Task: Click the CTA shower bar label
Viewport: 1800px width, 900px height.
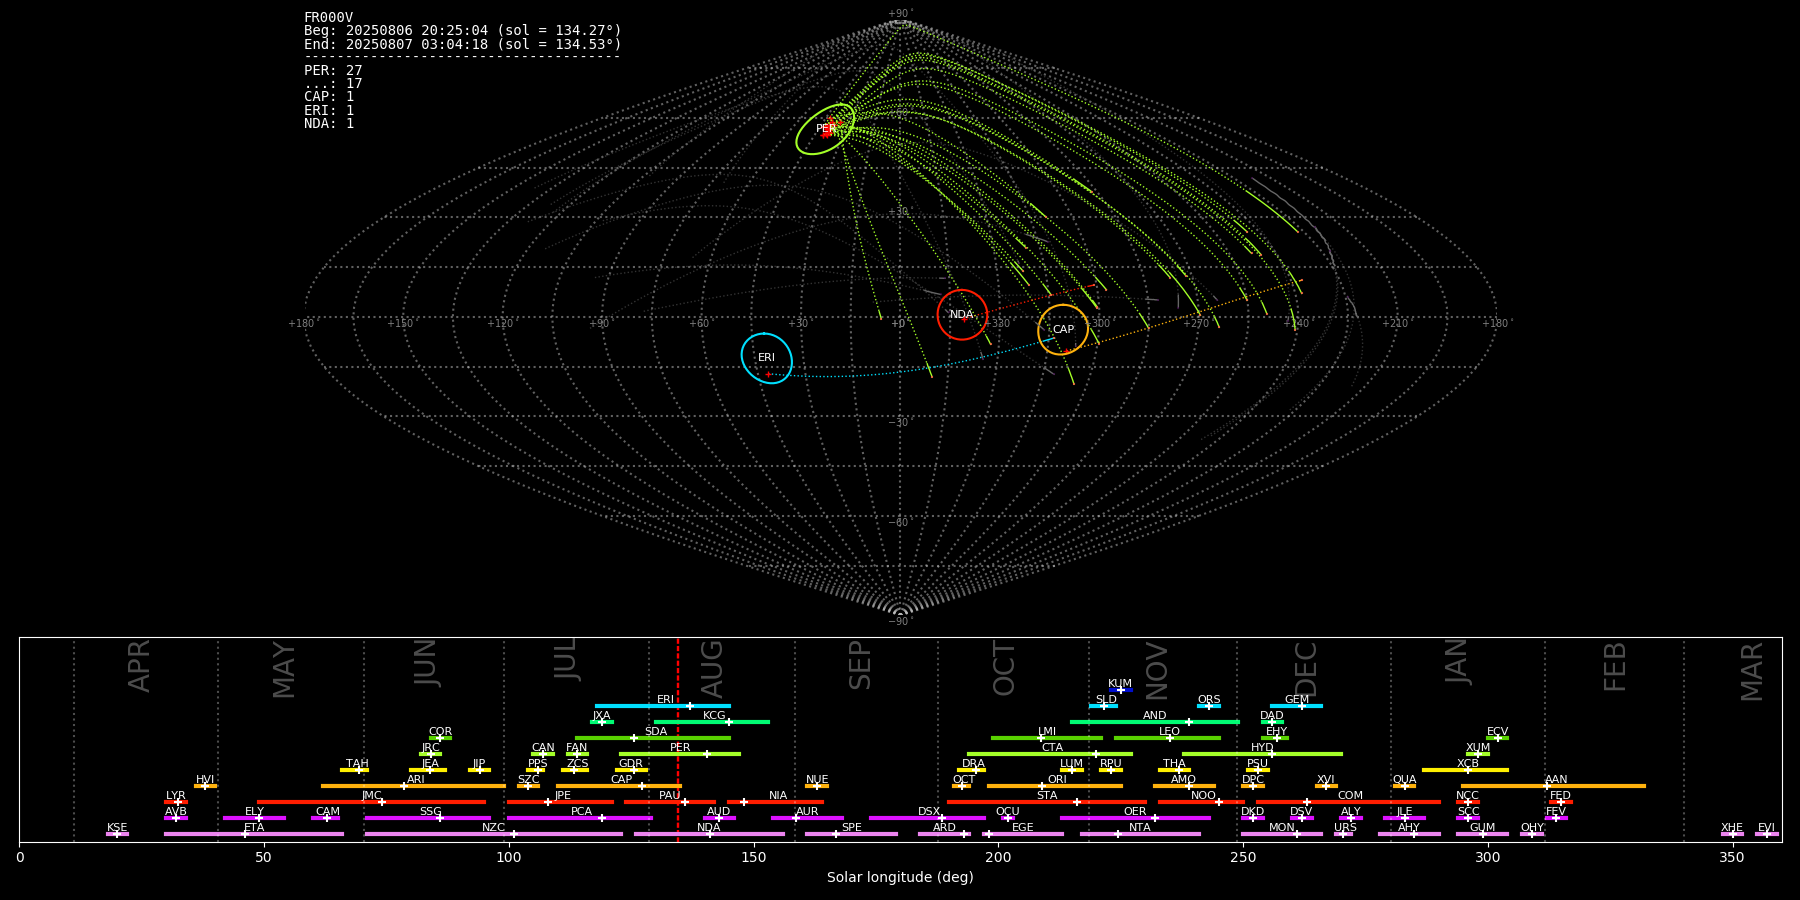Action: click(x=1053, y=748)
